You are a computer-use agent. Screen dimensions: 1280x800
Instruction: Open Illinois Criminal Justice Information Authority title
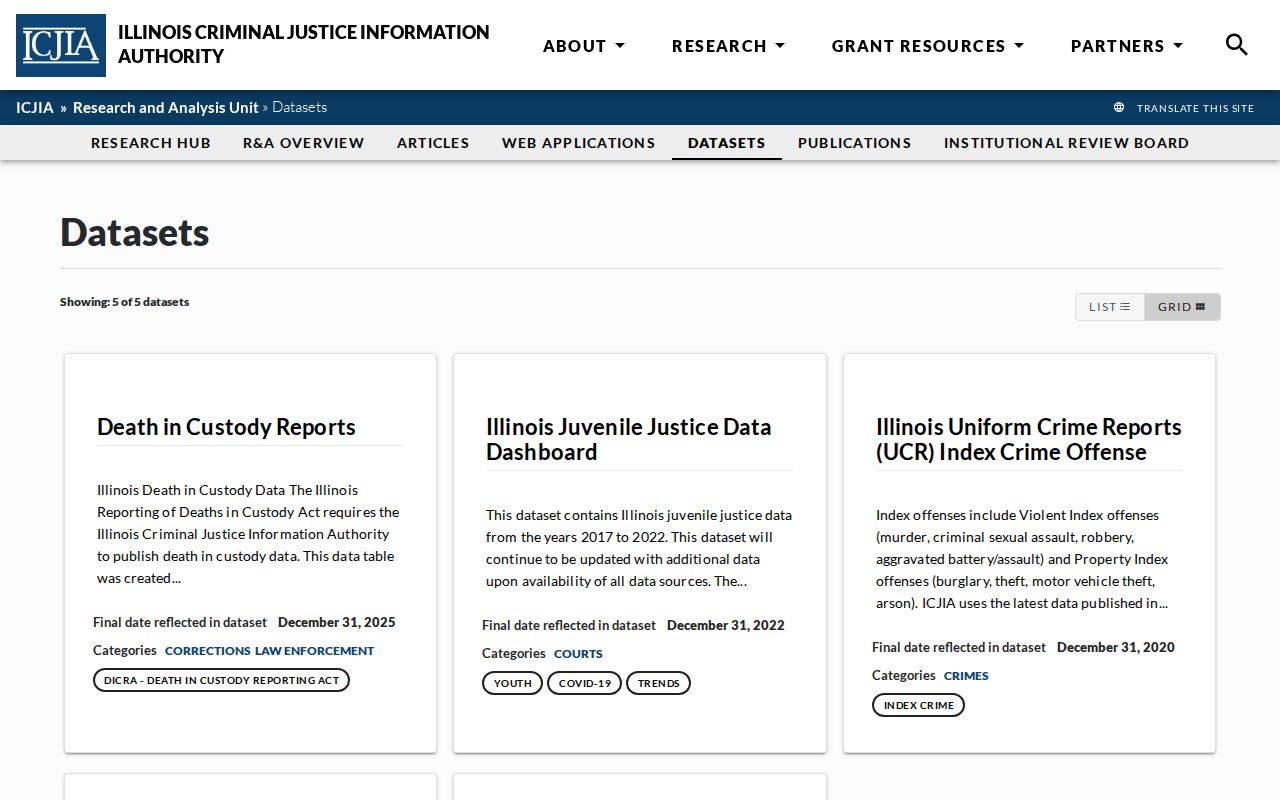(304, 44)
